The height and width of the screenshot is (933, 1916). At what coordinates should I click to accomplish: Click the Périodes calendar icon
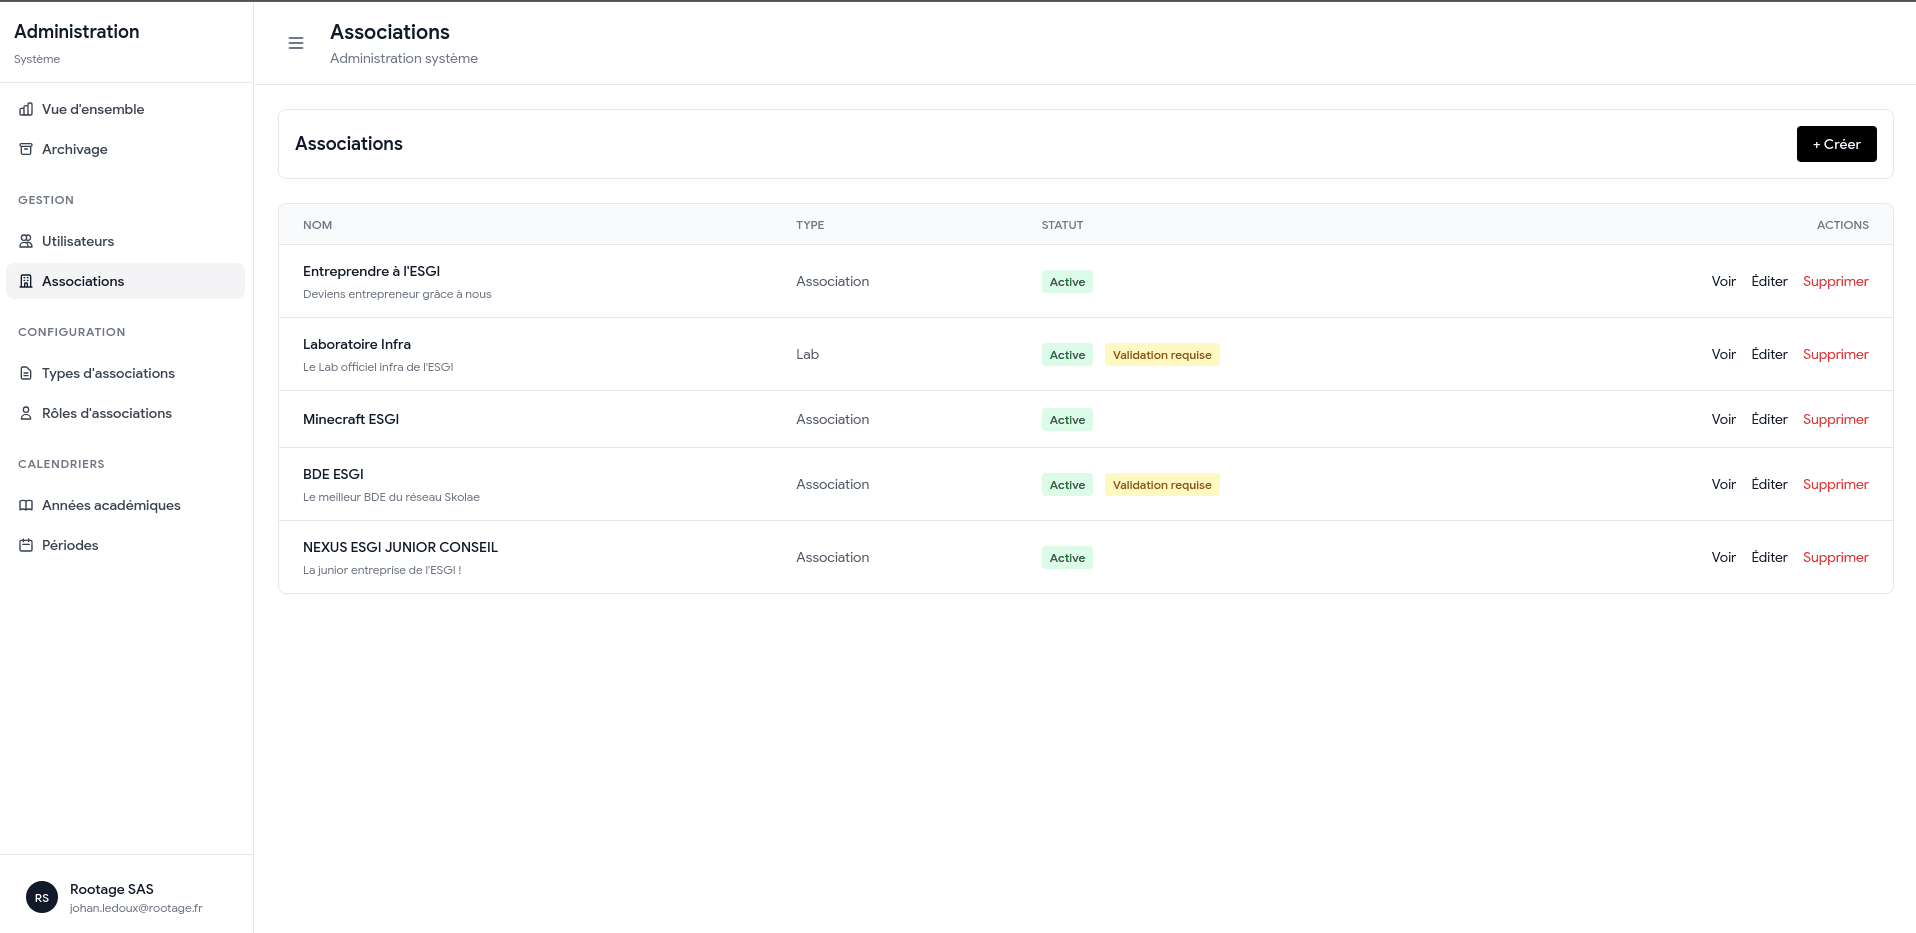(x=26, y=545)
